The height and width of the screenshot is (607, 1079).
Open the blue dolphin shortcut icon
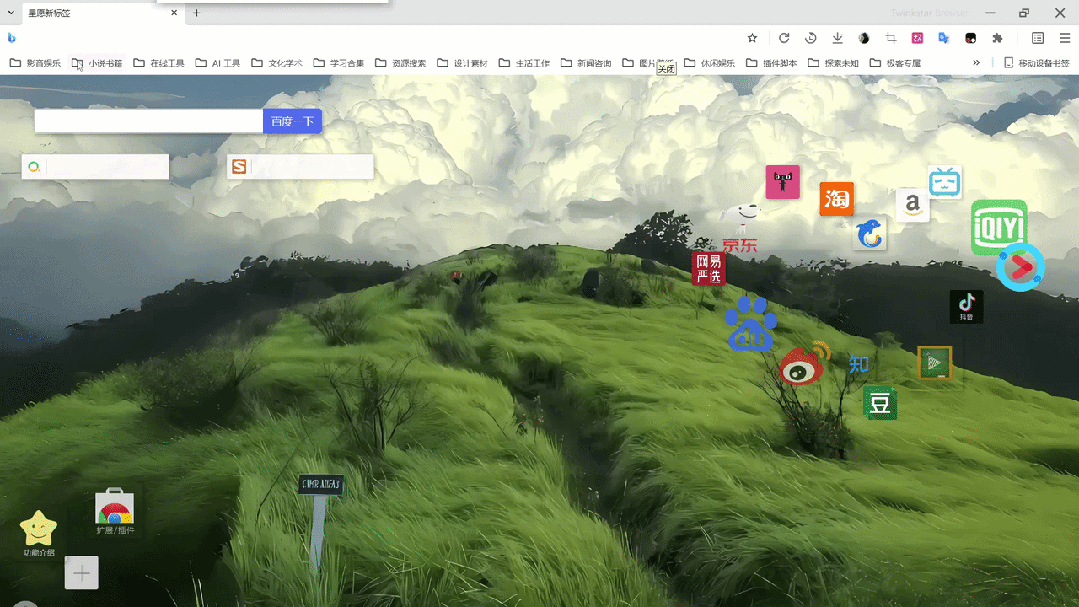(x=870, y=234)
